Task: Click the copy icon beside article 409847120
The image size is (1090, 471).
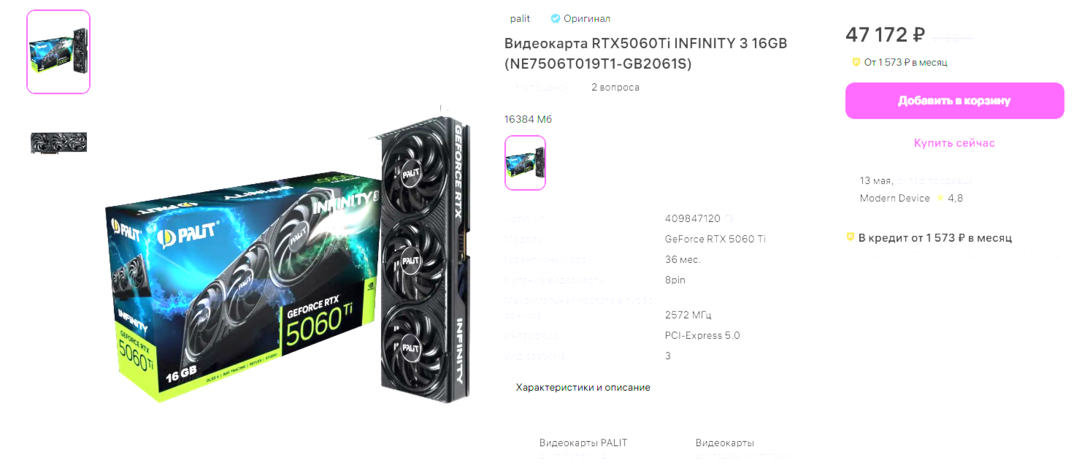Action: click(x=728, y=218)
